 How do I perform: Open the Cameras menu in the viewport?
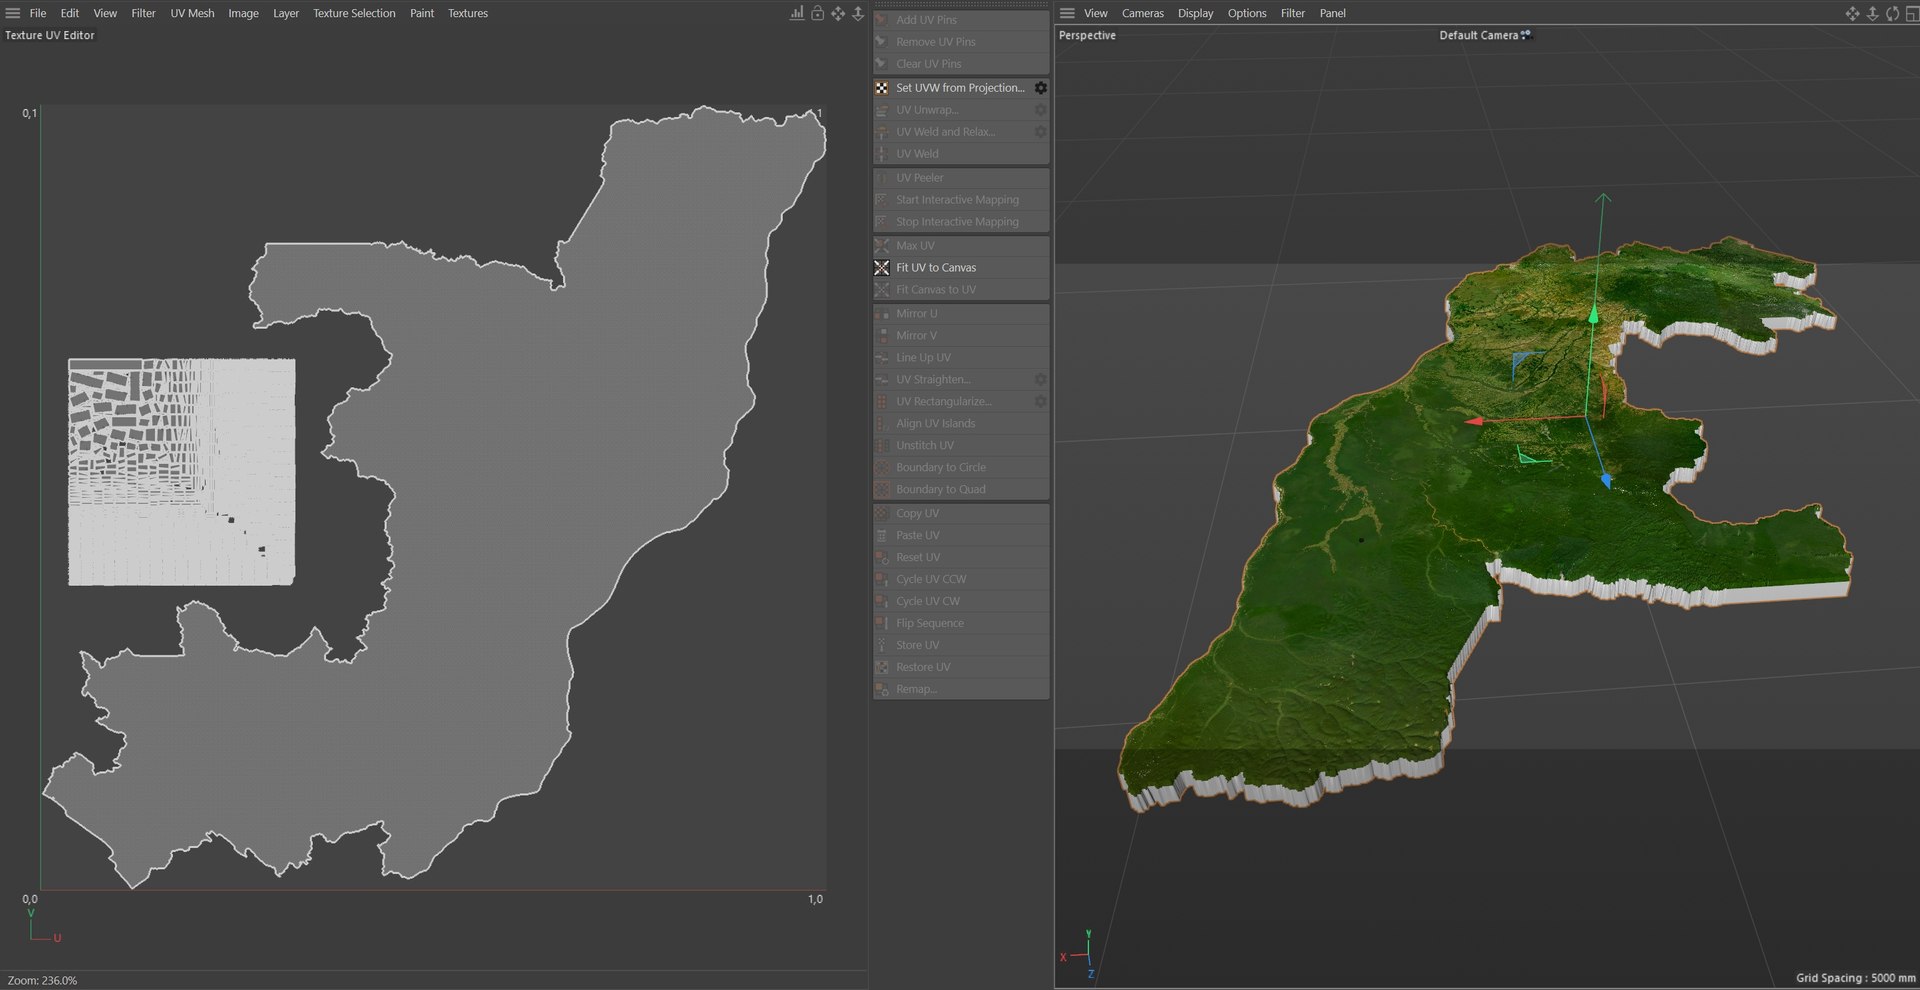pyautogui.click(x=1143, y=13)
